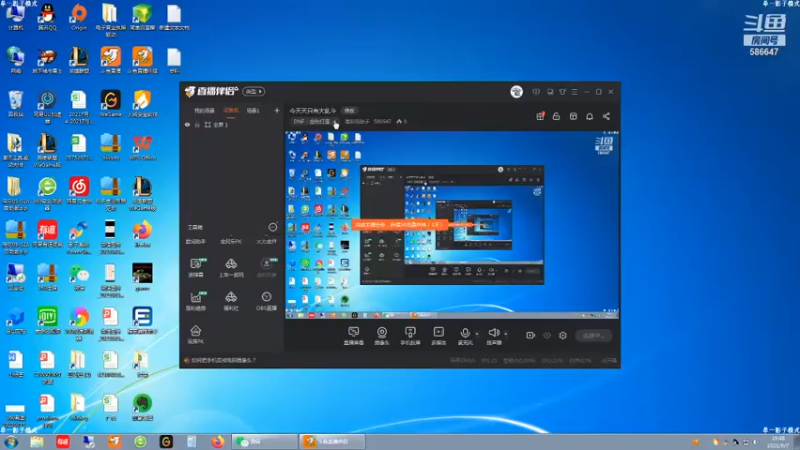
Task: Click the greyed start-stream button
Action: (x=593, y=335)
